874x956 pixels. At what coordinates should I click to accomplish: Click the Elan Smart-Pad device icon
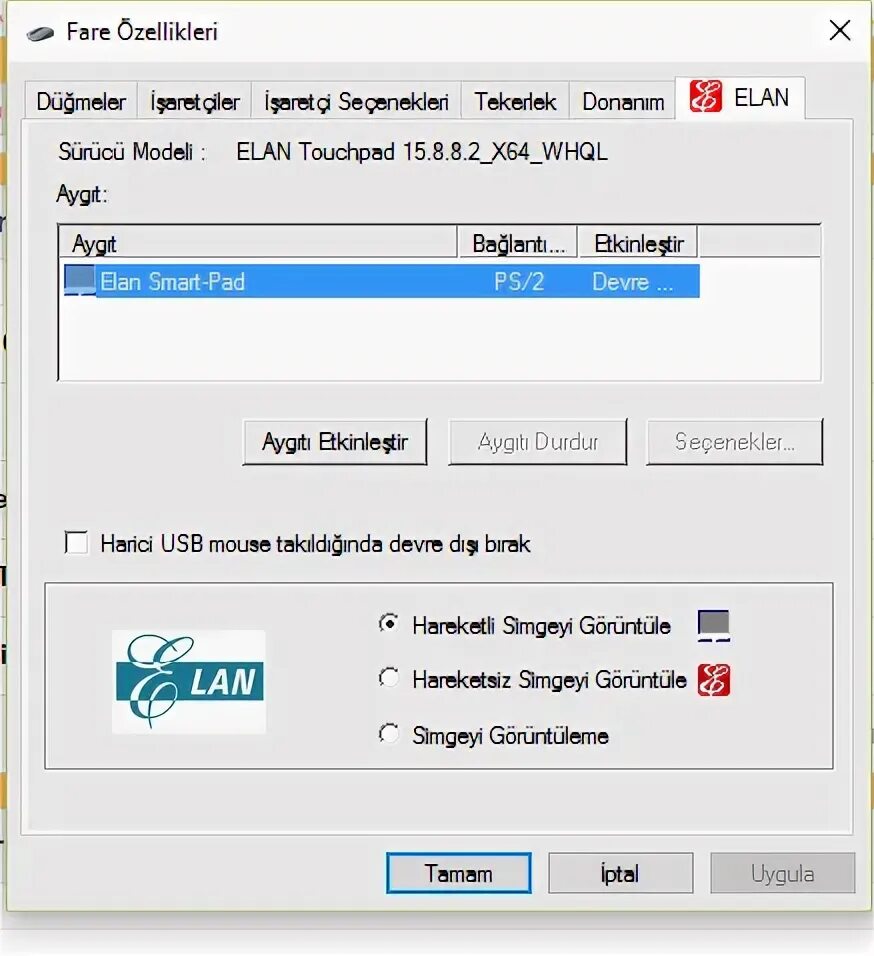[80, 280]
